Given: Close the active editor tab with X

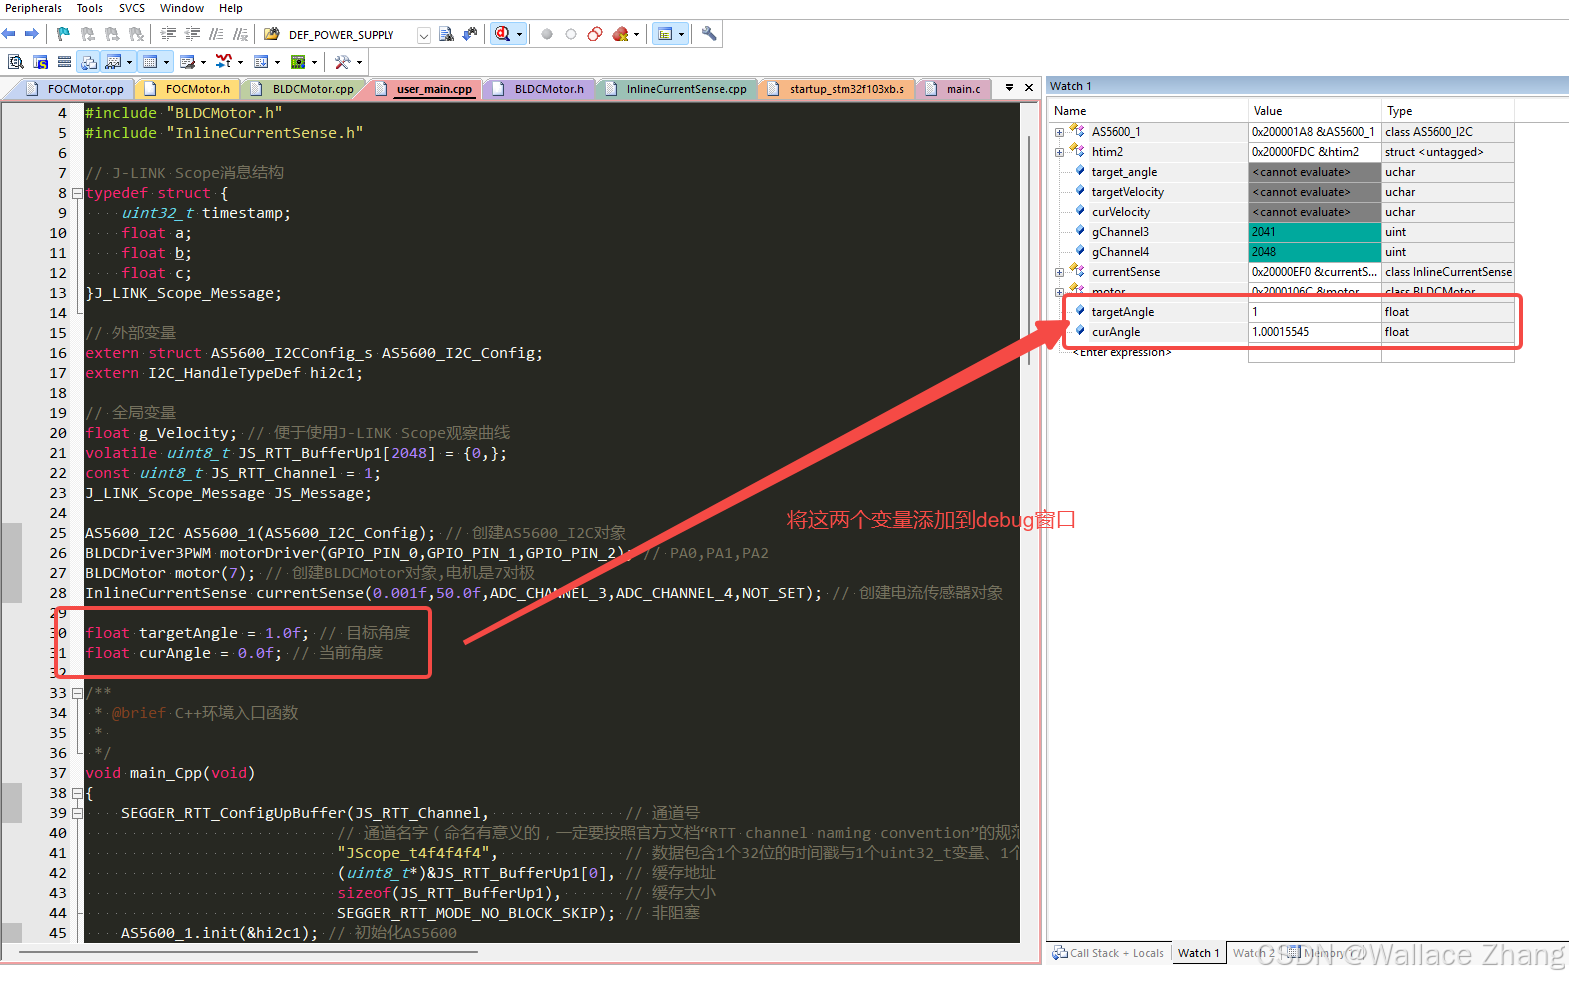Looking at the screenshot, I should (1029, 88).
